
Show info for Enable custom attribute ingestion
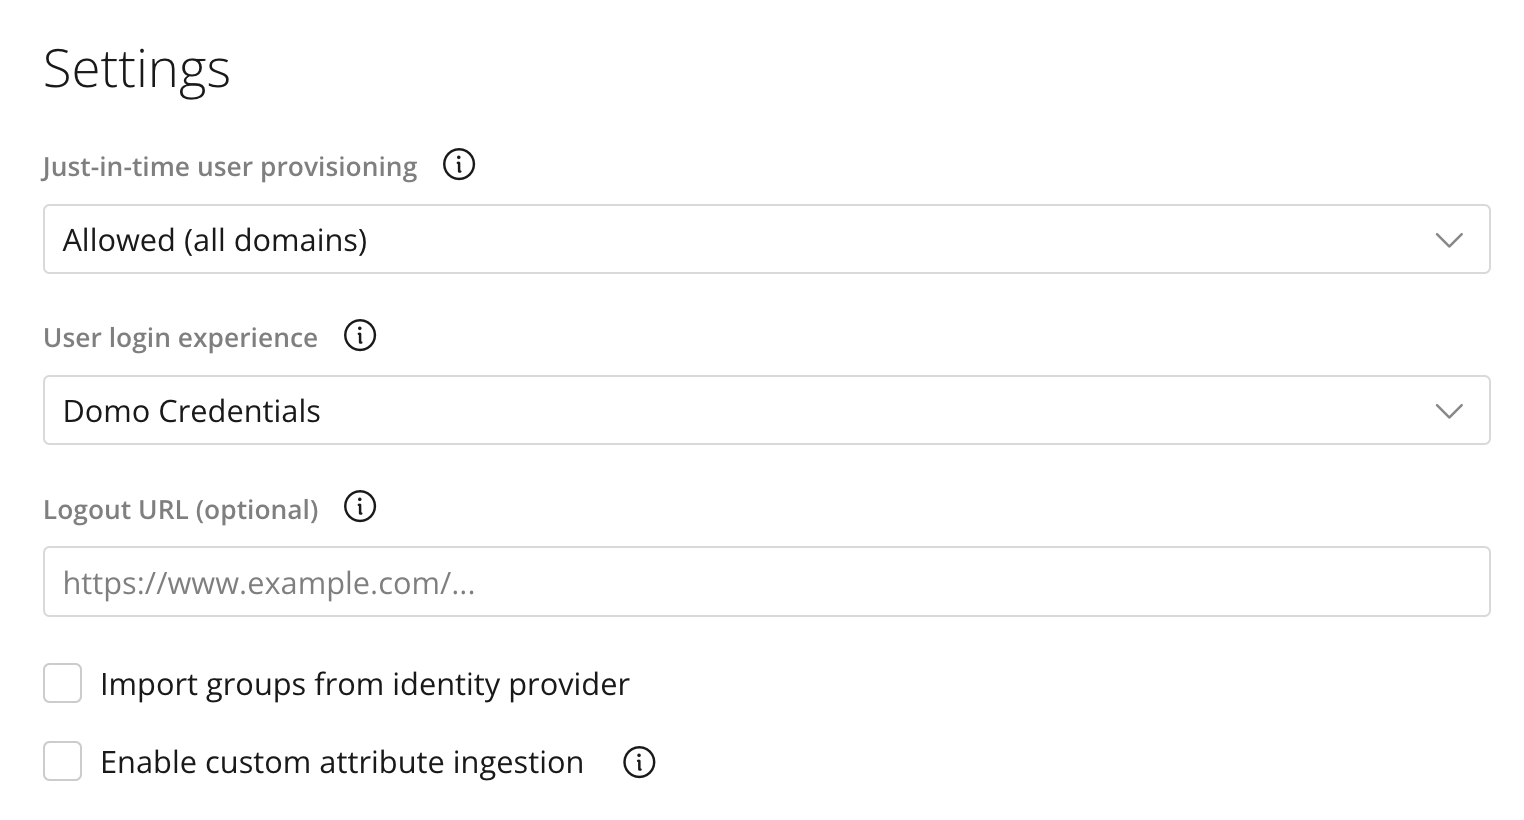pyautogui.click(x=639, y=762)
